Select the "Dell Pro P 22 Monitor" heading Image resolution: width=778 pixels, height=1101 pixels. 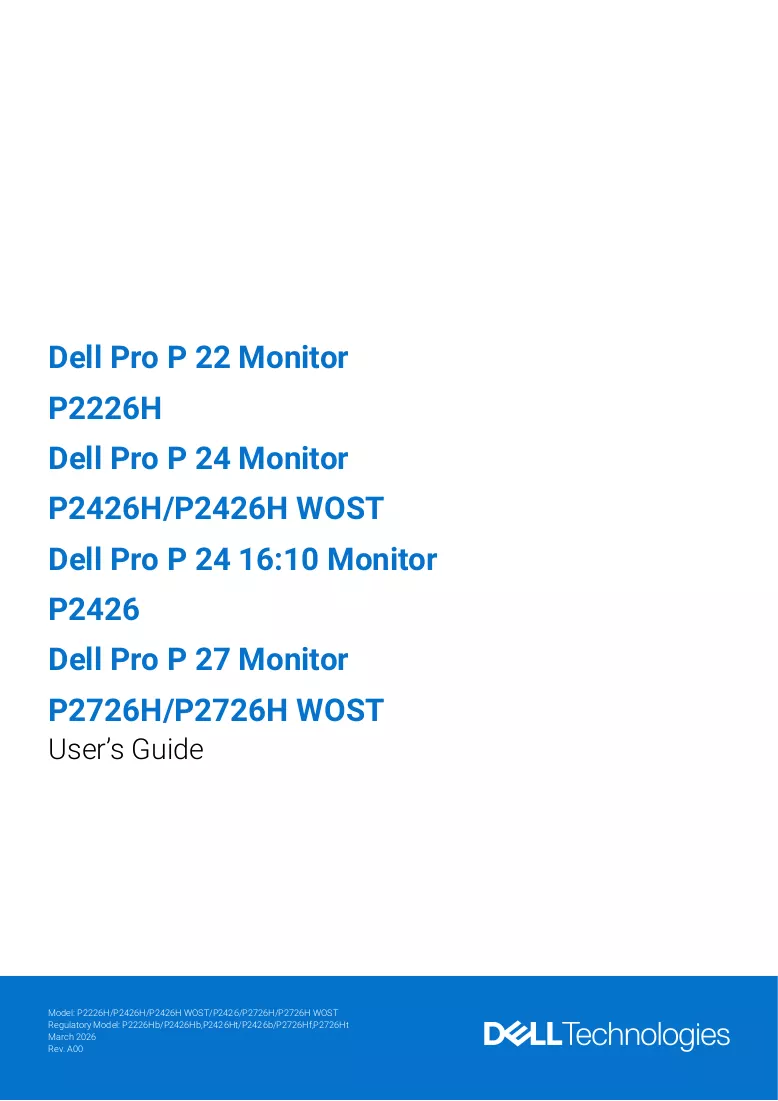pos(198,357)
